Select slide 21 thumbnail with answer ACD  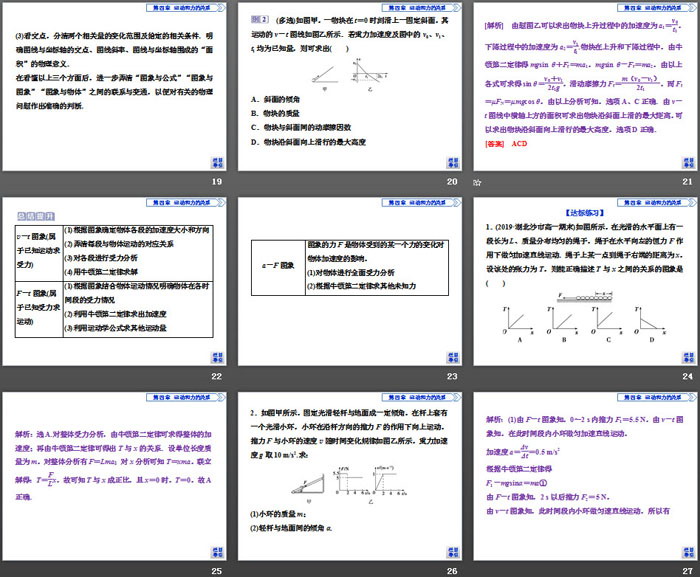tap(585, 87)
